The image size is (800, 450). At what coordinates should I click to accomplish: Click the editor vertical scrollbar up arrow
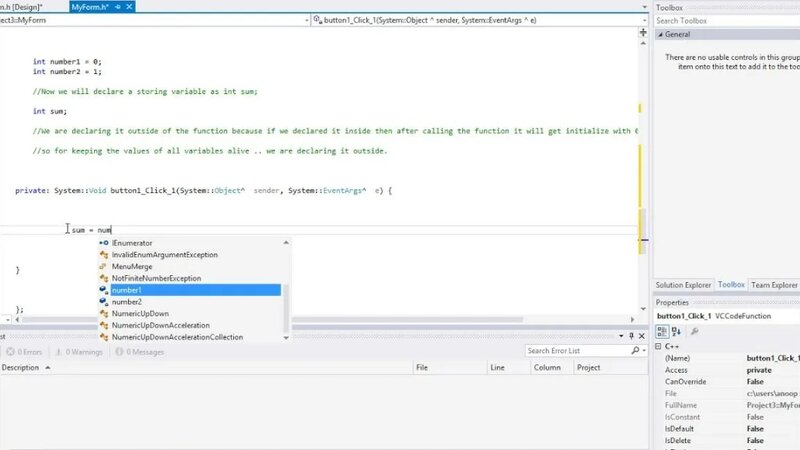(643, 43)
